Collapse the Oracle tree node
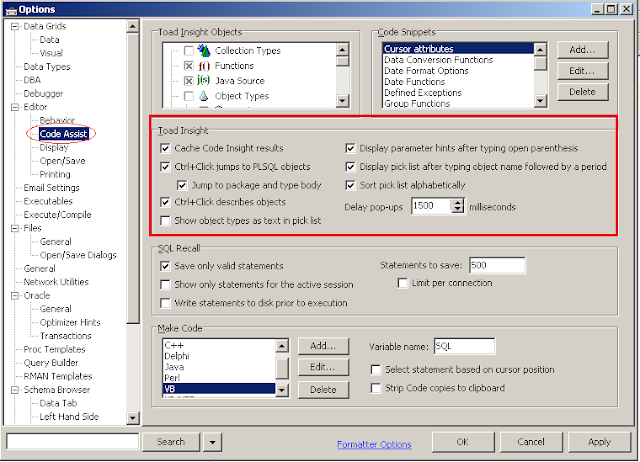Screen dimensions: 640x462 pos(15,295)
